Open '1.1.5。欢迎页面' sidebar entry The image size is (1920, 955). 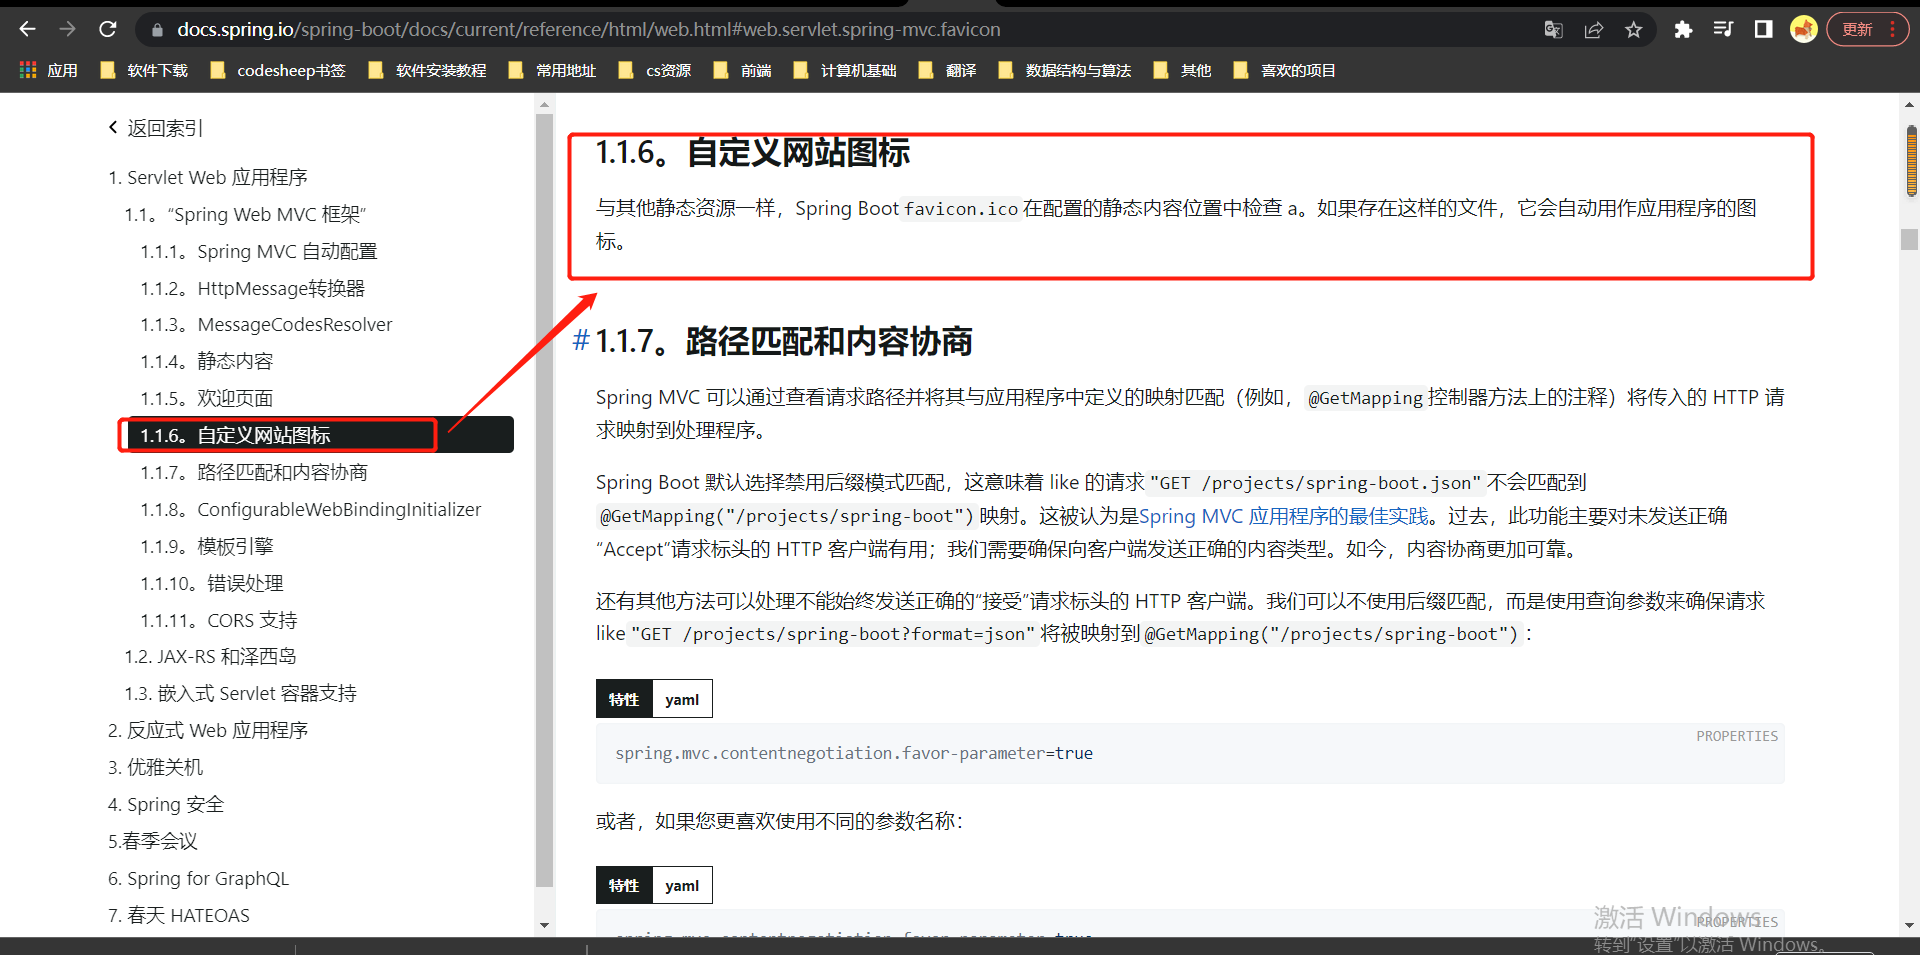click(207, 398)
